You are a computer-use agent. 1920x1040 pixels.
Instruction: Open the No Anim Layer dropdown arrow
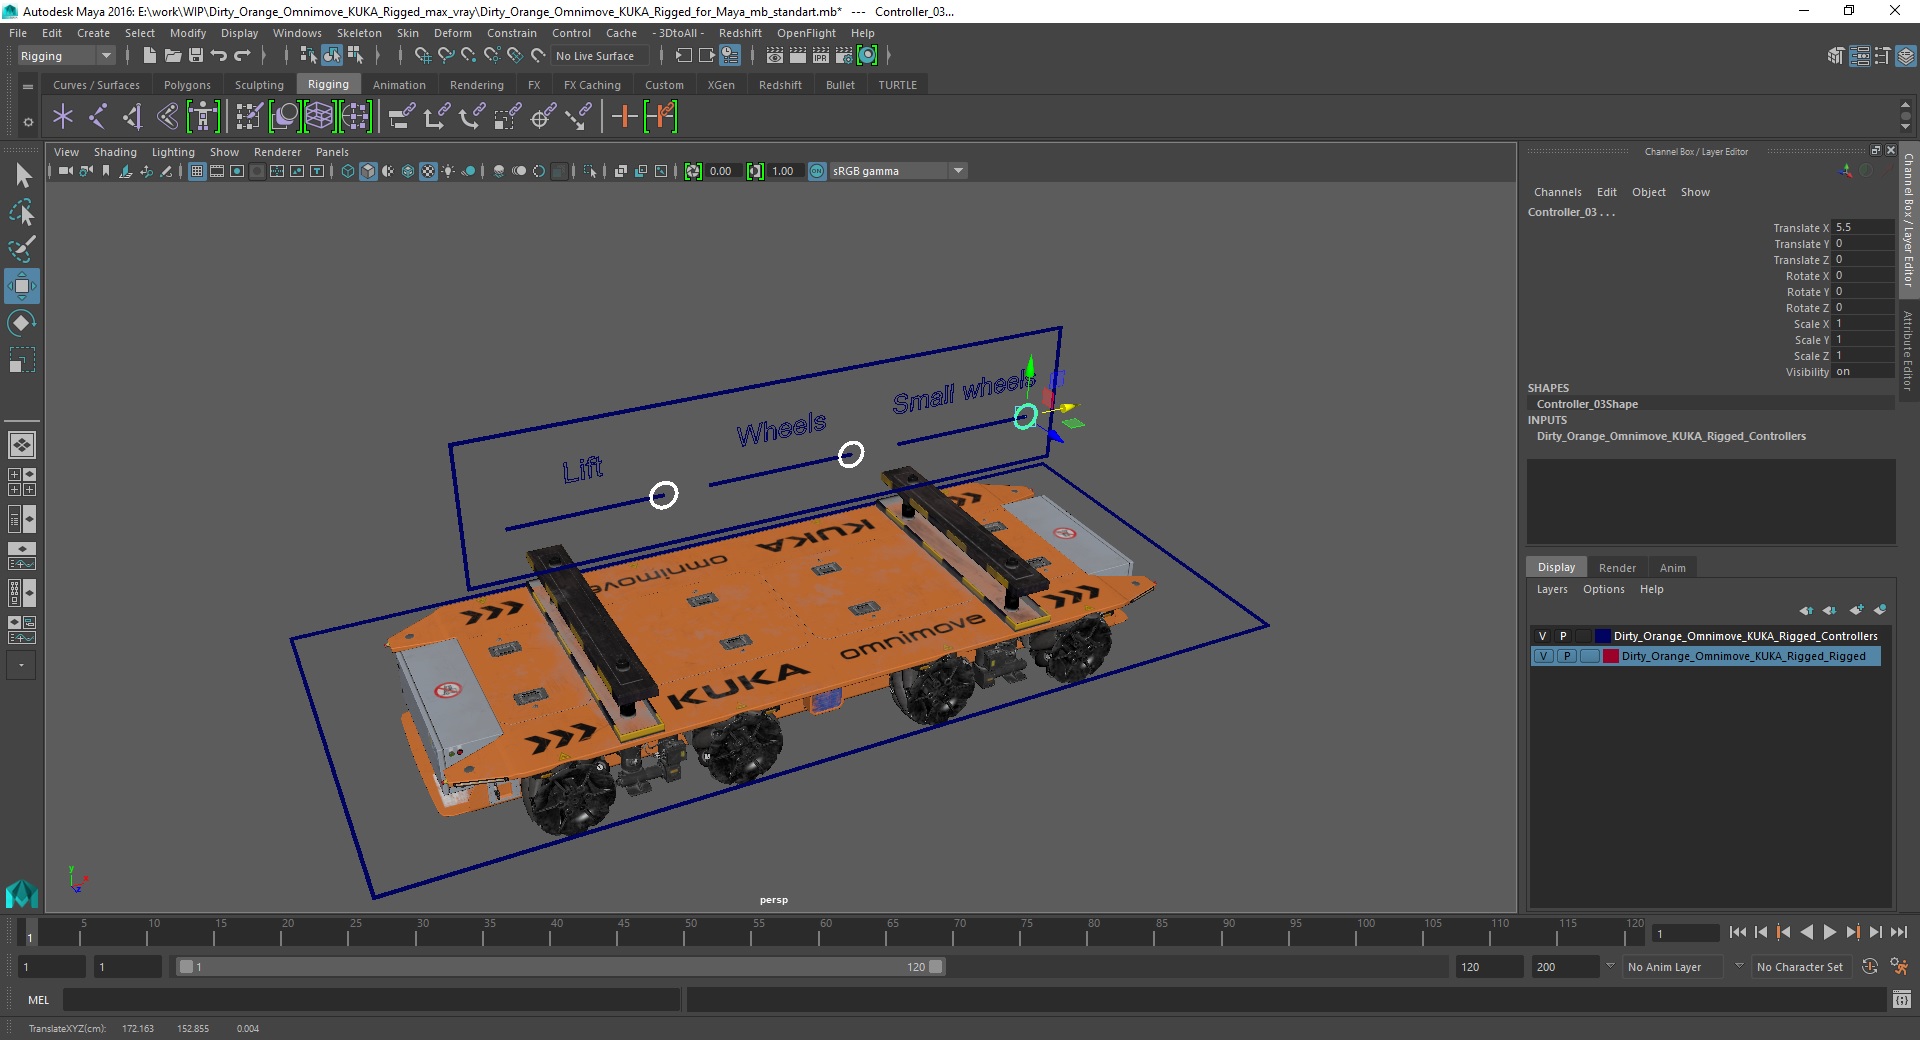click(x=1610, y=966)
